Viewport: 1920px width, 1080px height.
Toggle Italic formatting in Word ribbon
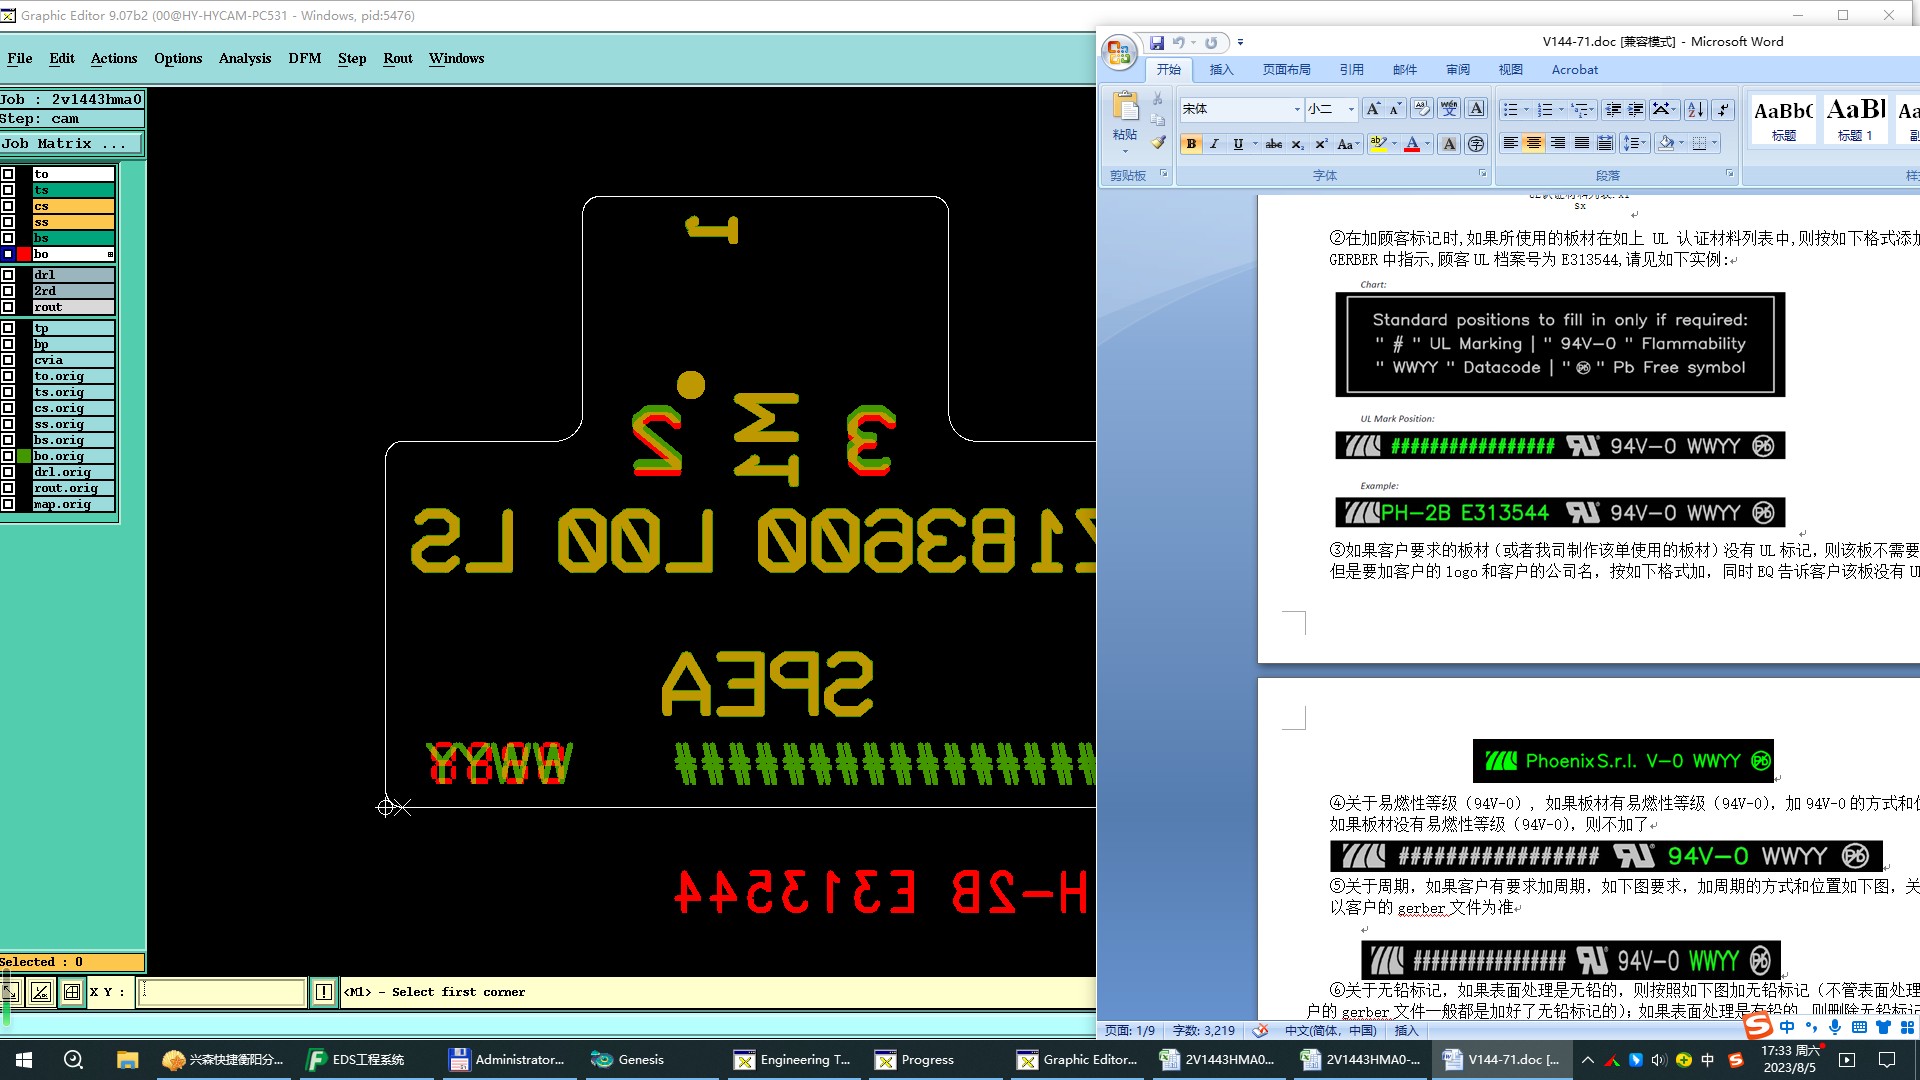(x=1214, y=144)
